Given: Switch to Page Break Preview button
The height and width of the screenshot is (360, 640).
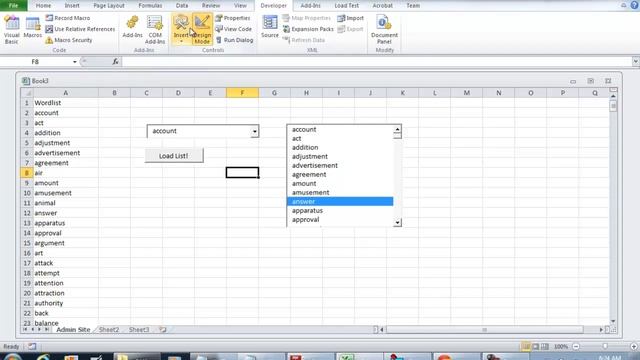Looking at the screenshot, I should point(545,347).
